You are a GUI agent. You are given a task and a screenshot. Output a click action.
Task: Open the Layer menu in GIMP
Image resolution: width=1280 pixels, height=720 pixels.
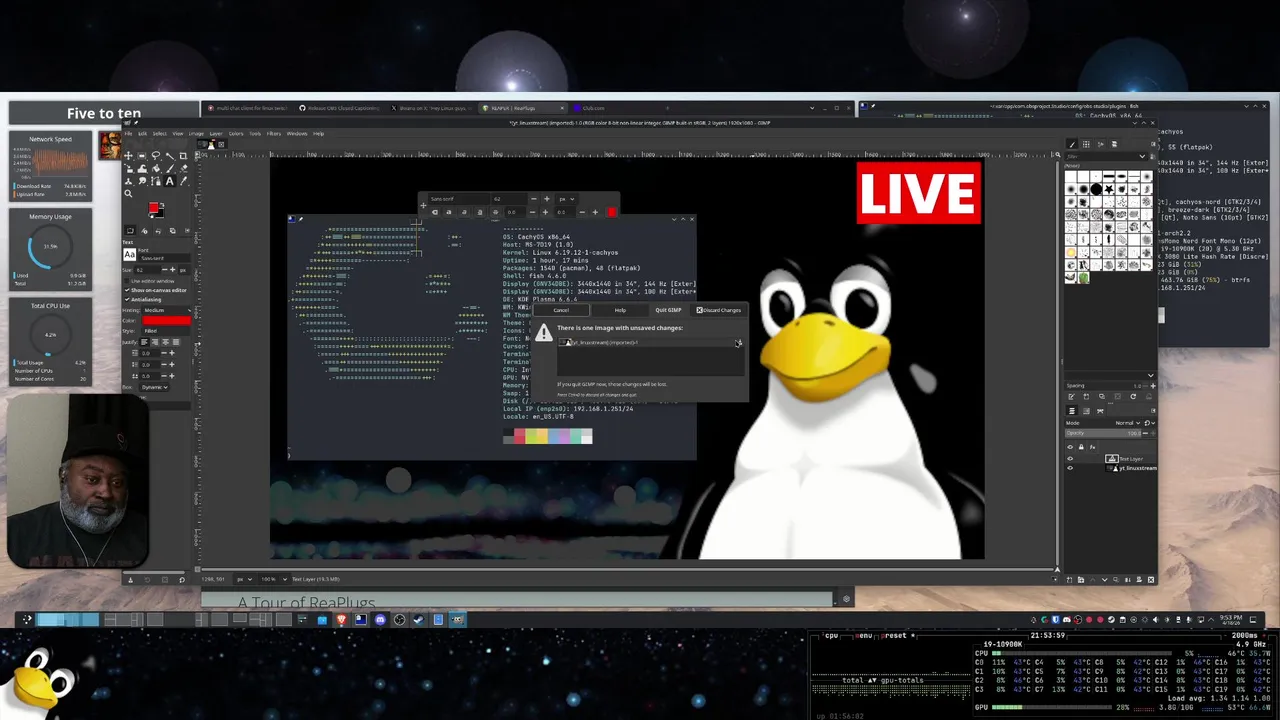point(216,134)
